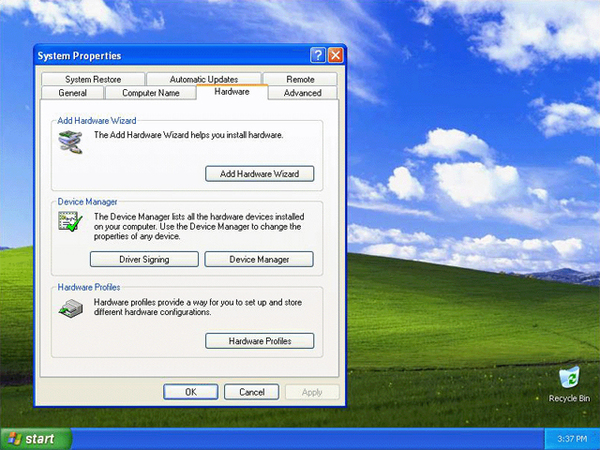Select the Recycle Bin desktop icon
The width and height of the screenshot is (600, 450).
(x=569, y=380)
